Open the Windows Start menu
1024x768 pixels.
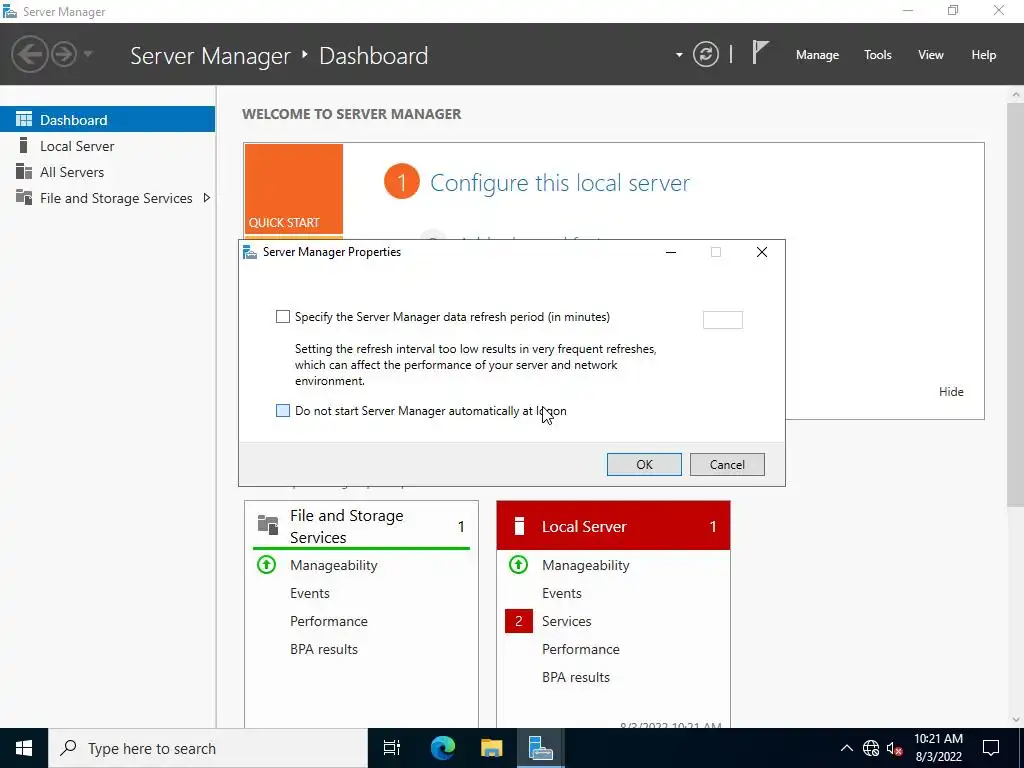24,748
